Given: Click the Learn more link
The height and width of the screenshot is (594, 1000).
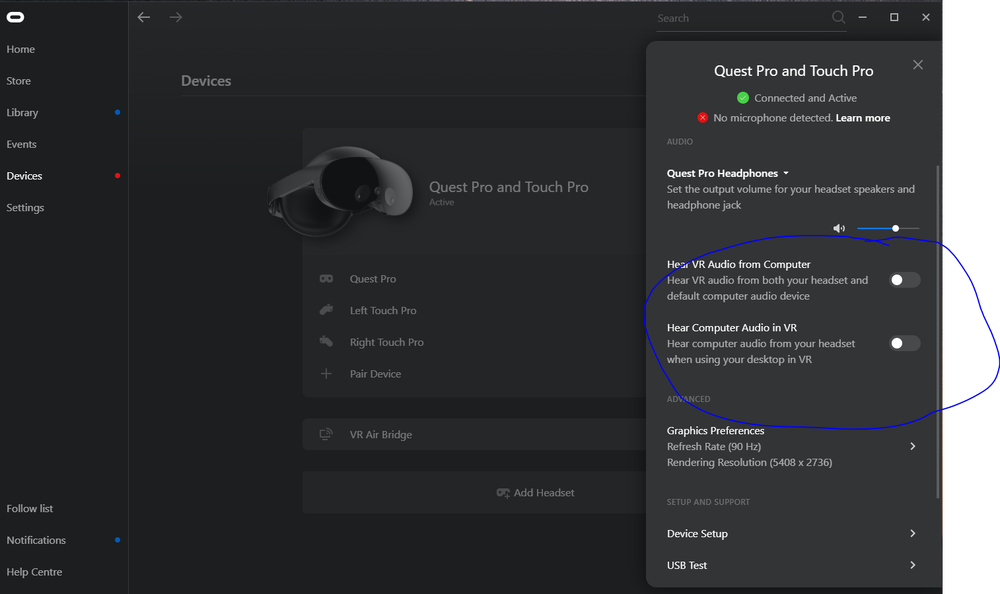Looking at the screenshot, I should pos(863,117).
